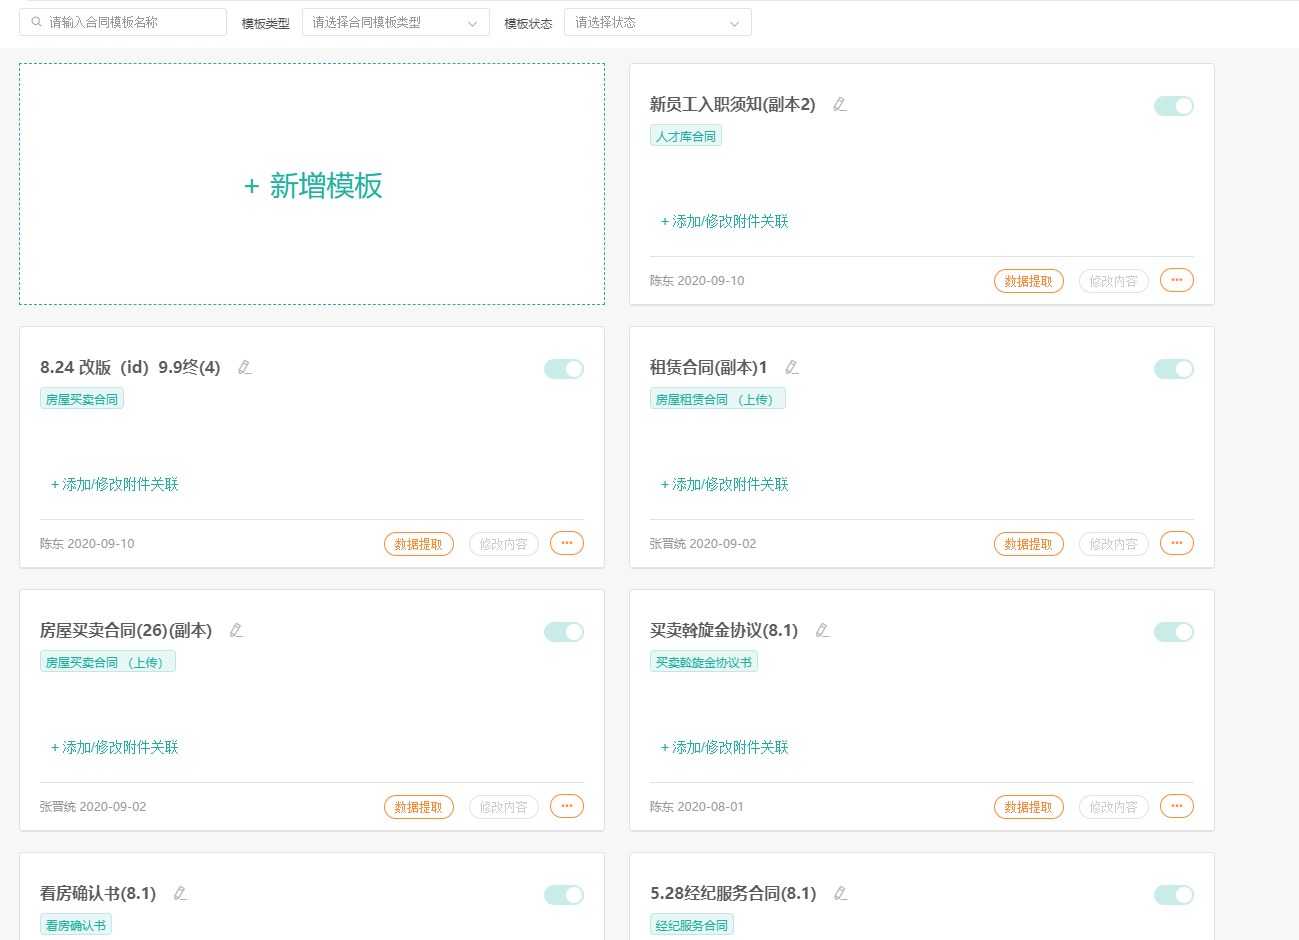Click 数据提取 on 8.24 改版 card

(419, 544)
